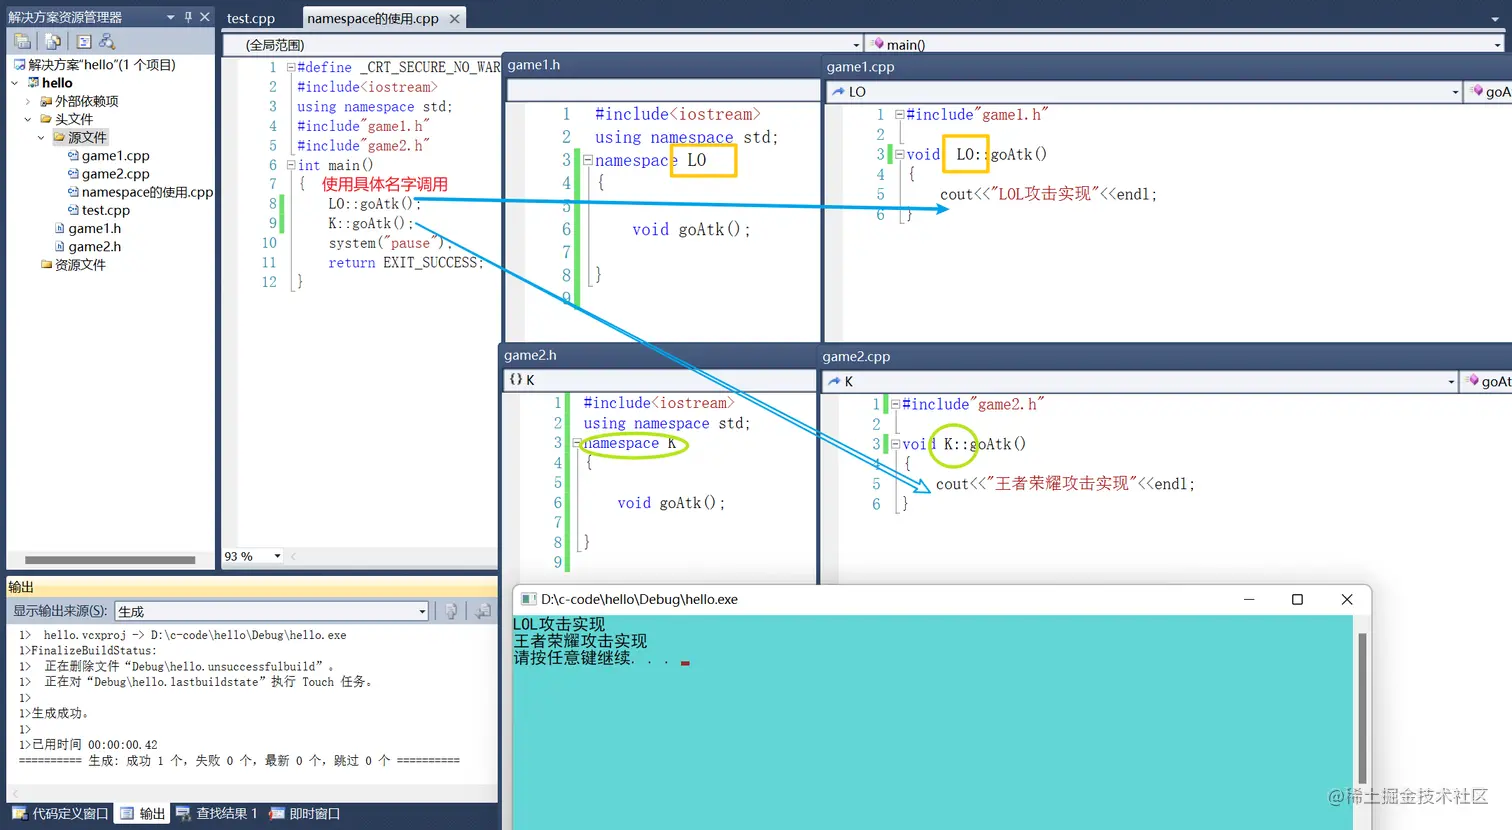Click the game2.h header file icon
The width and height of the screenshot is (1512, 830).
point(60,246)
